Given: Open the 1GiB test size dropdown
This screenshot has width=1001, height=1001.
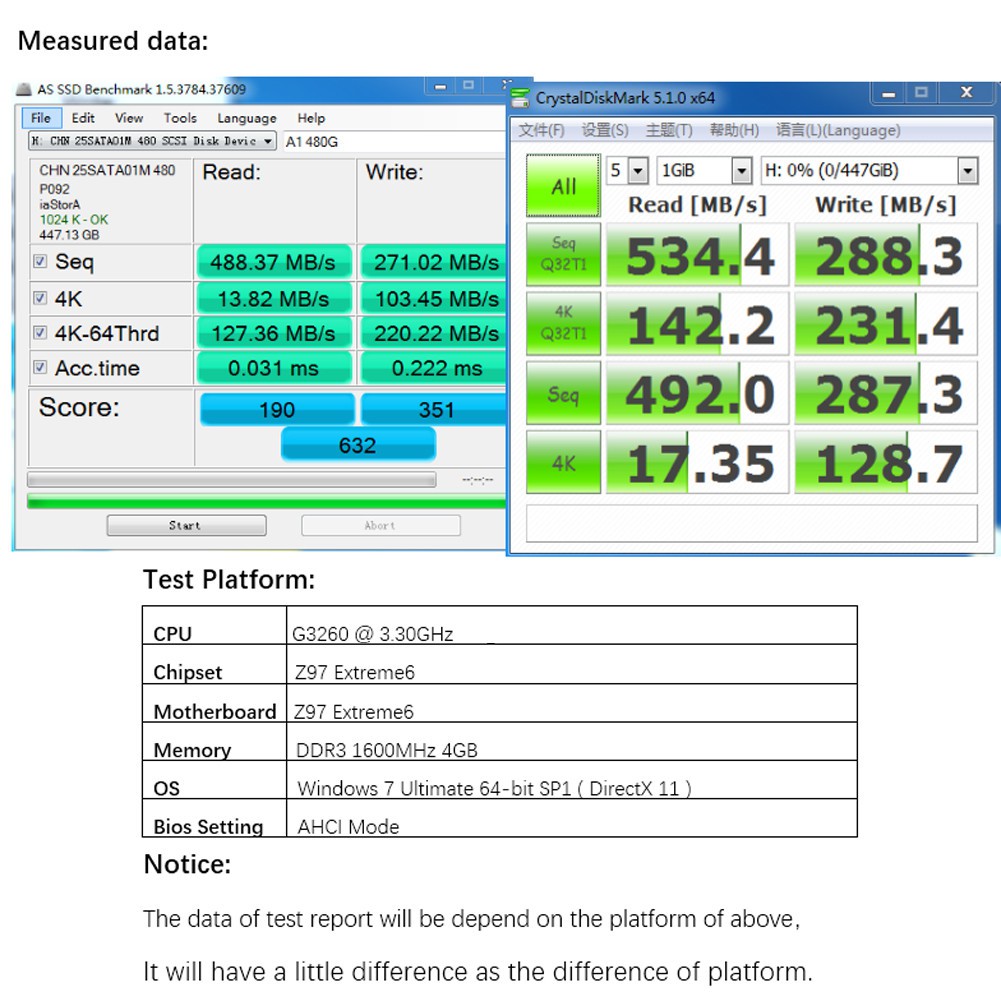Looking at the screenshot, I should point(741,171).
